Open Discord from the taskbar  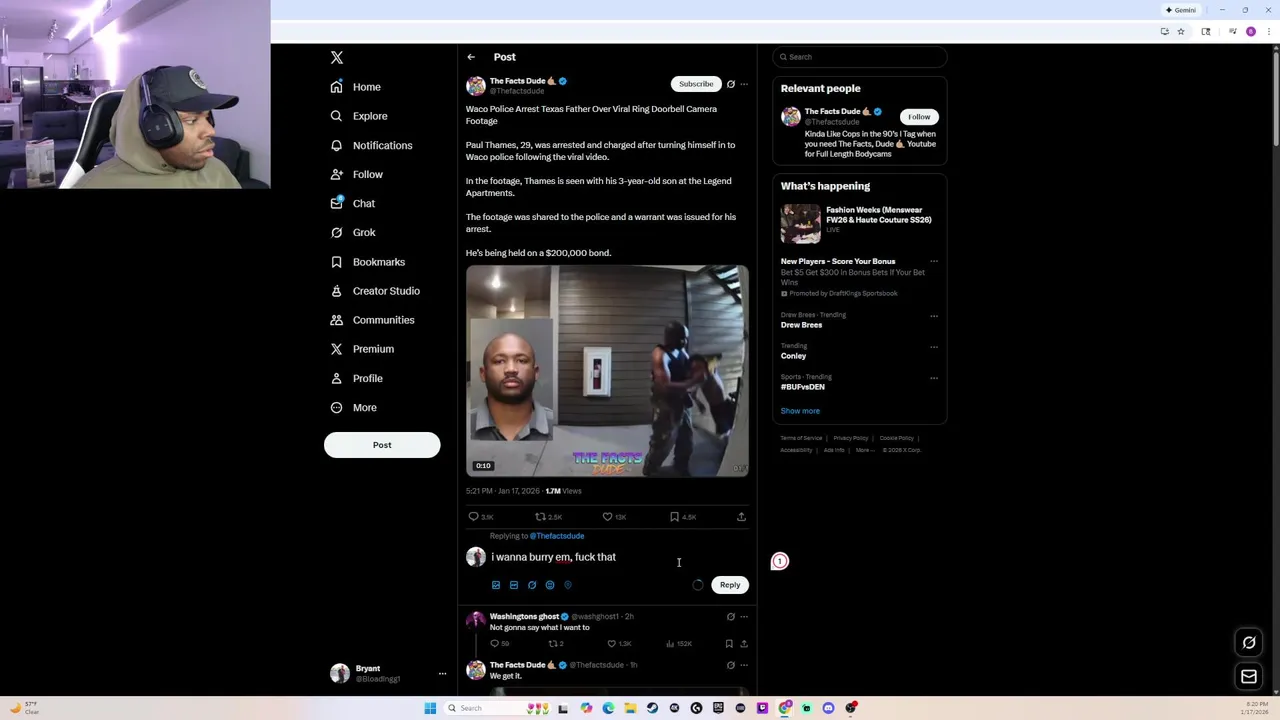point(828,708)
